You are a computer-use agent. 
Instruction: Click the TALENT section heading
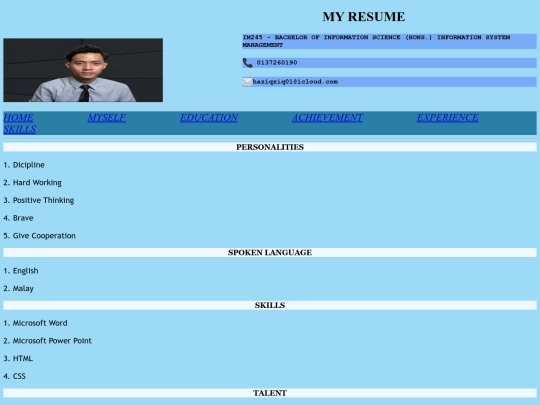coord(270,393)
